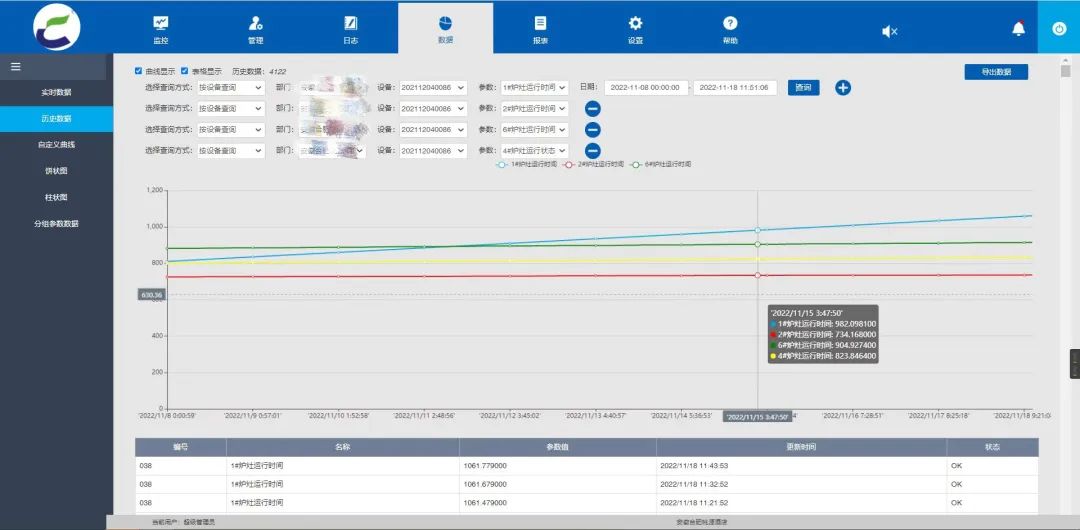This screenshot has height=530, width=1080.
Task: Click the blue line's highlighted data point
Action: 758,230
